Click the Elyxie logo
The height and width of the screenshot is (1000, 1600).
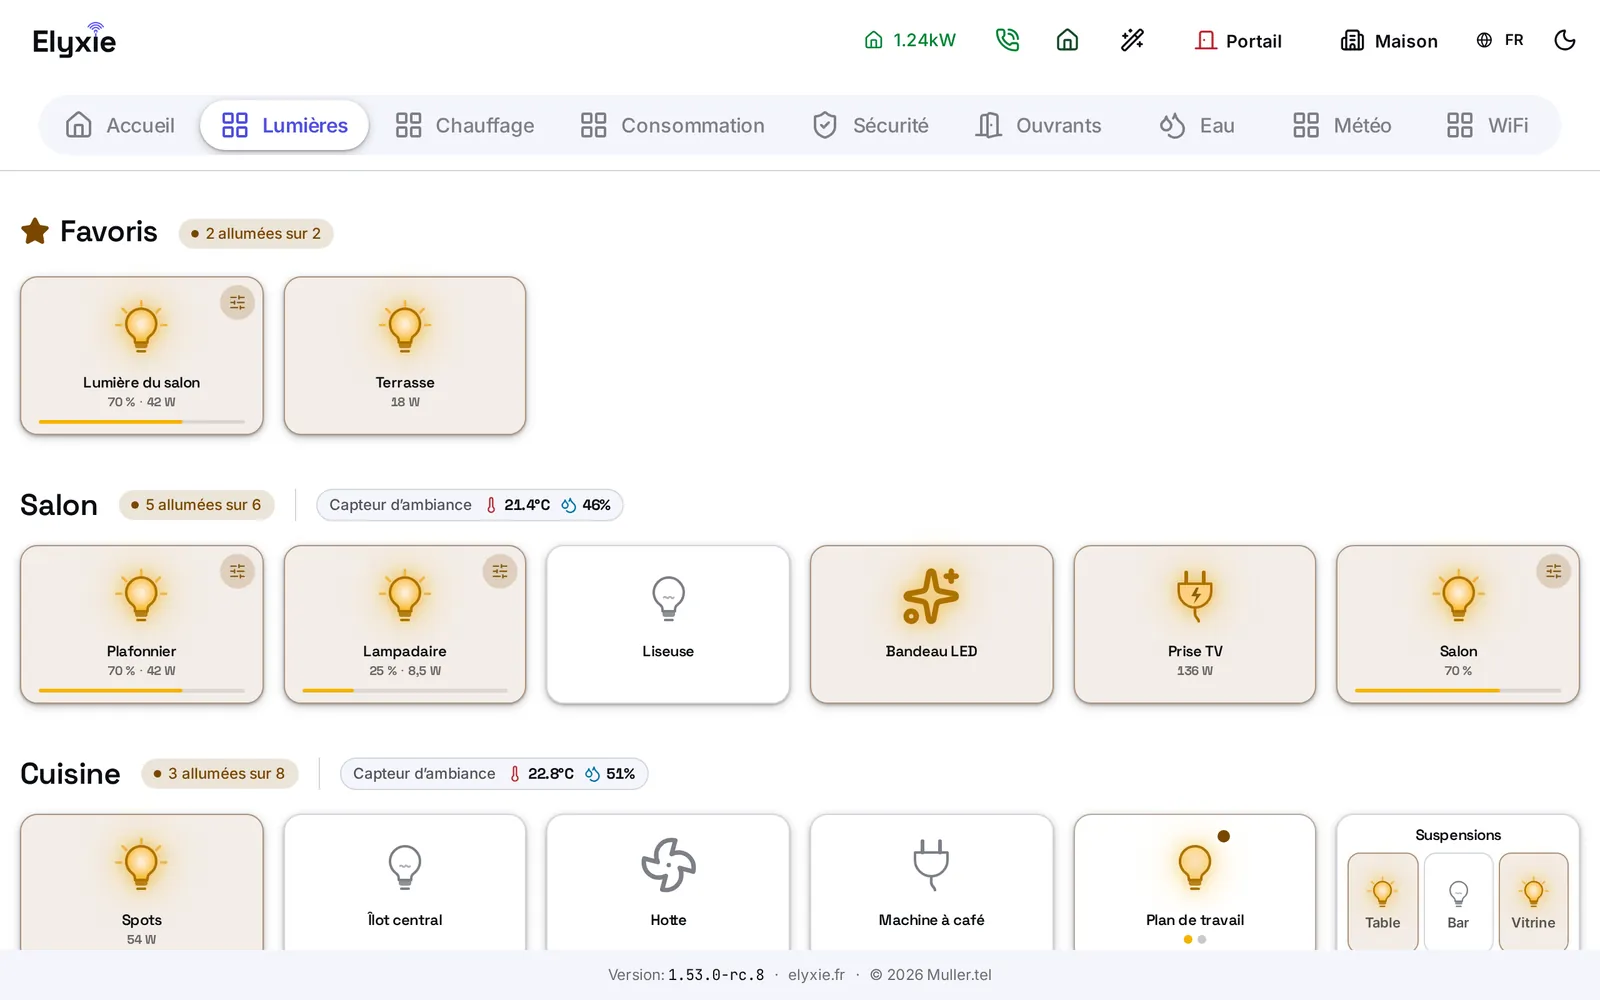(x=74, y=40)
